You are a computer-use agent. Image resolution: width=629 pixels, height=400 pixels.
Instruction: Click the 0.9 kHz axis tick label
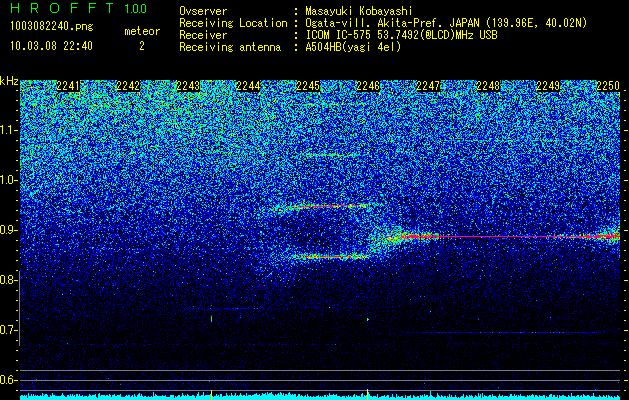pyautogui.click(x=9, y=230)
